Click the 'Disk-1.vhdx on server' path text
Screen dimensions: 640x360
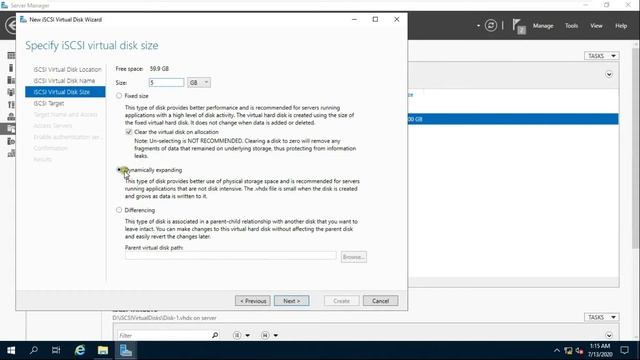coord(164,318)
